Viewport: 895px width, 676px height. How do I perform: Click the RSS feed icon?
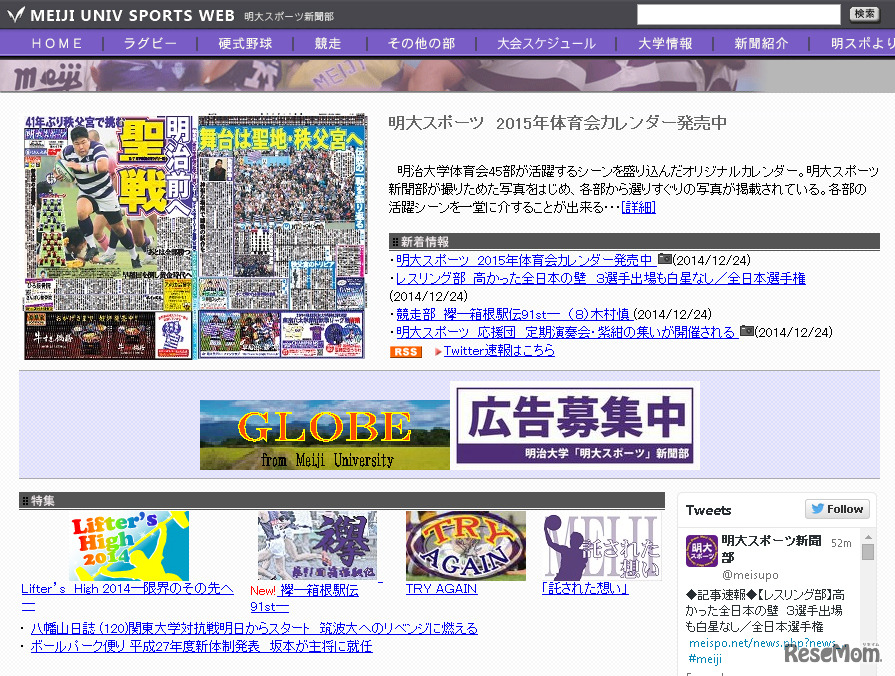click(405, 352)
